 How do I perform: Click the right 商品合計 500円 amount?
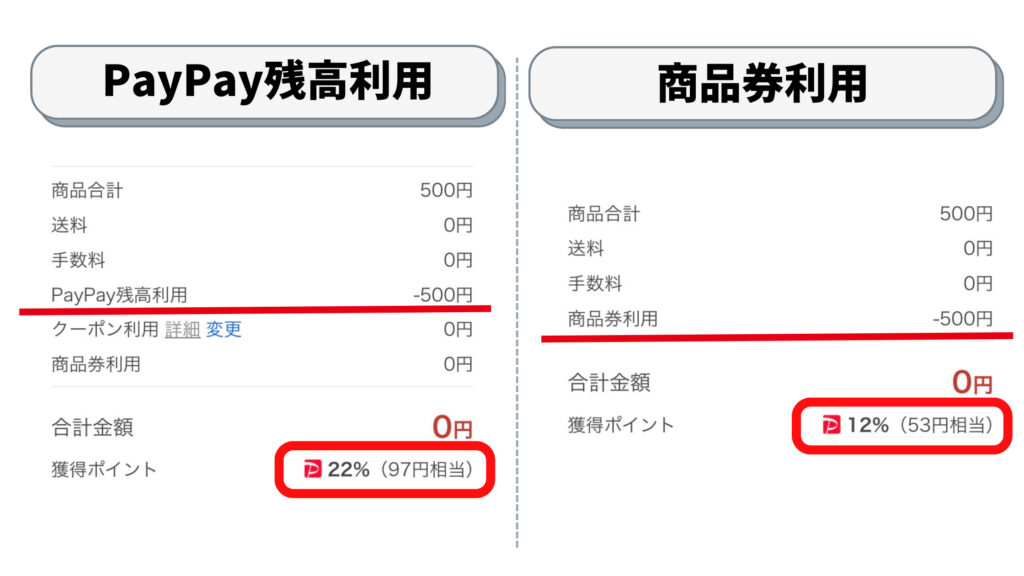pos(966,214)
